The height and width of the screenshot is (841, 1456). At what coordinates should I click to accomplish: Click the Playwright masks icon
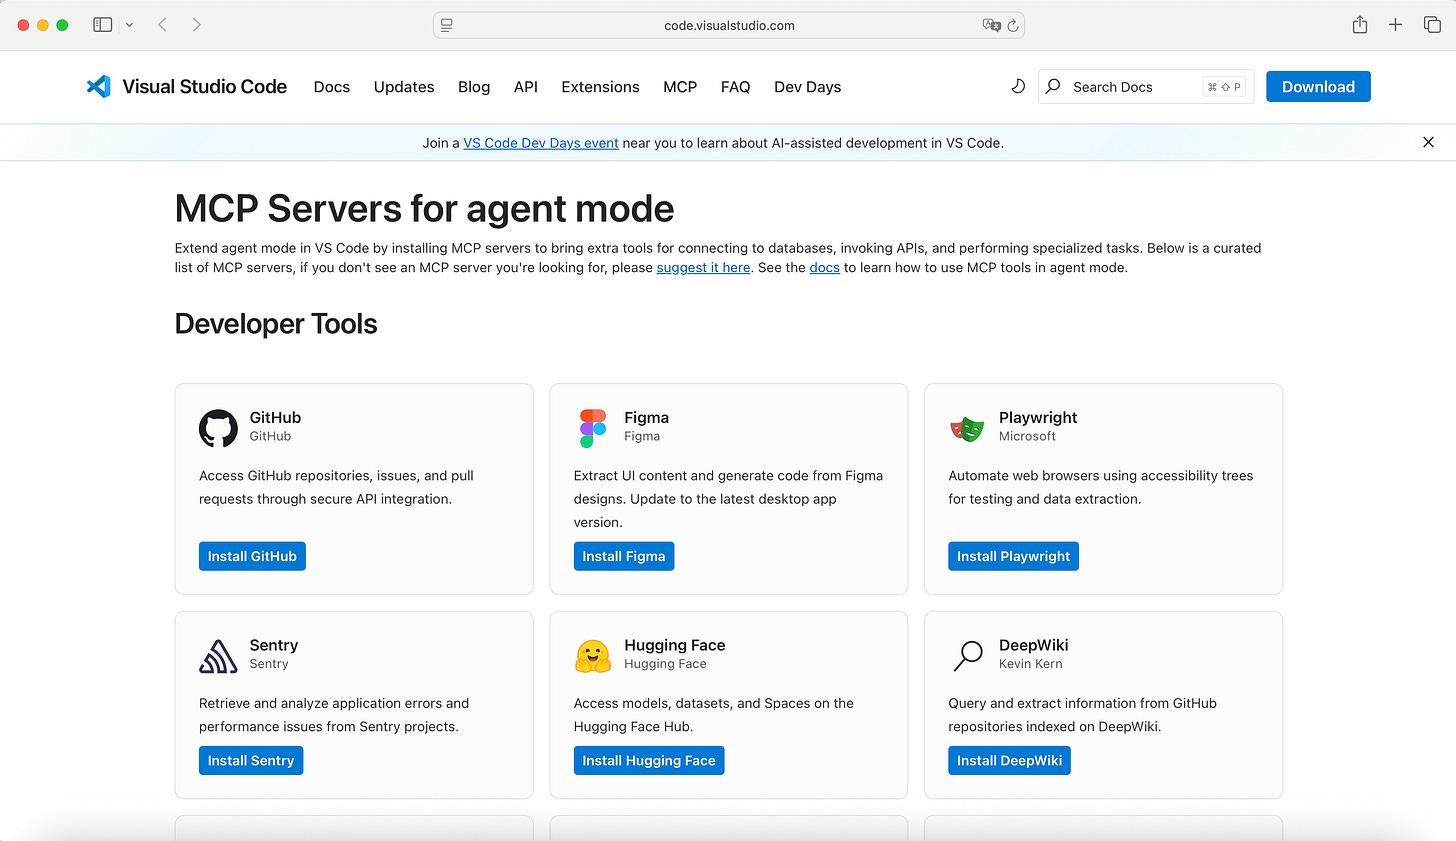967,429
